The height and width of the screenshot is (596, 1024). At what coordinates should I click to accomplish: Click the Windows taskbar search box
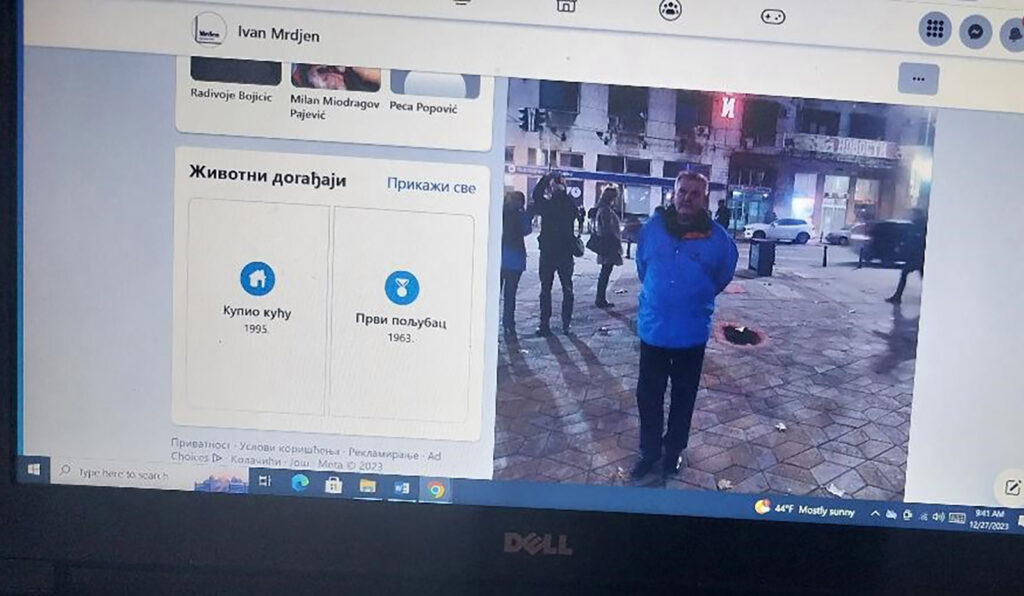(120, 473)
